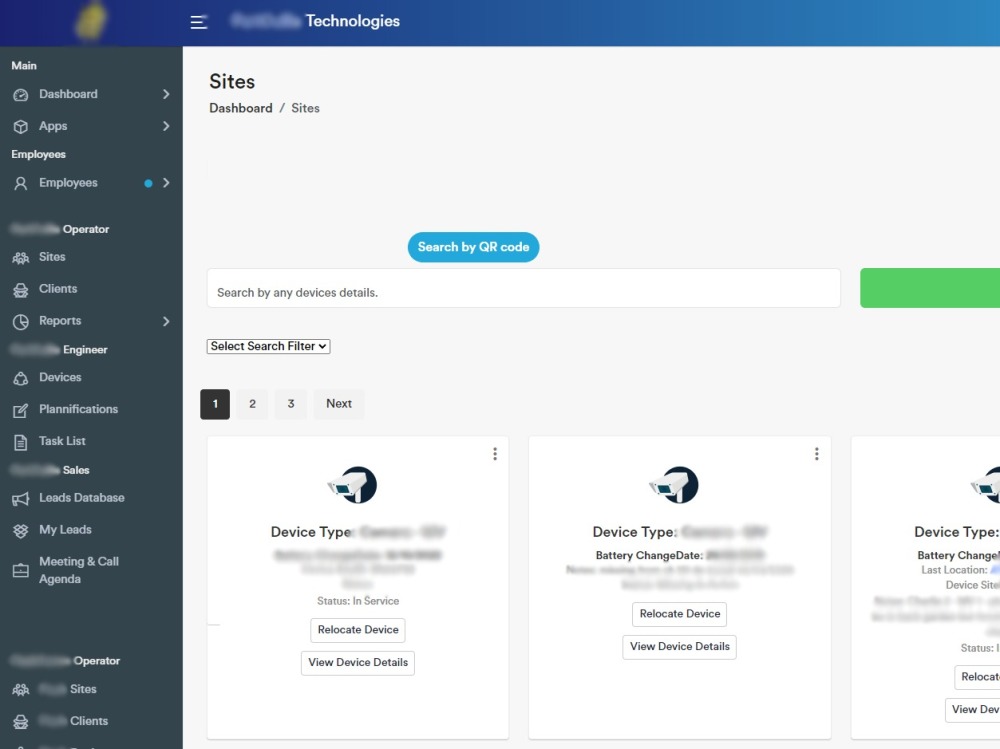This screenshot has width=1000, height=749.
Task: Click Sites in the breadcrumb
Action: point(305,108)
